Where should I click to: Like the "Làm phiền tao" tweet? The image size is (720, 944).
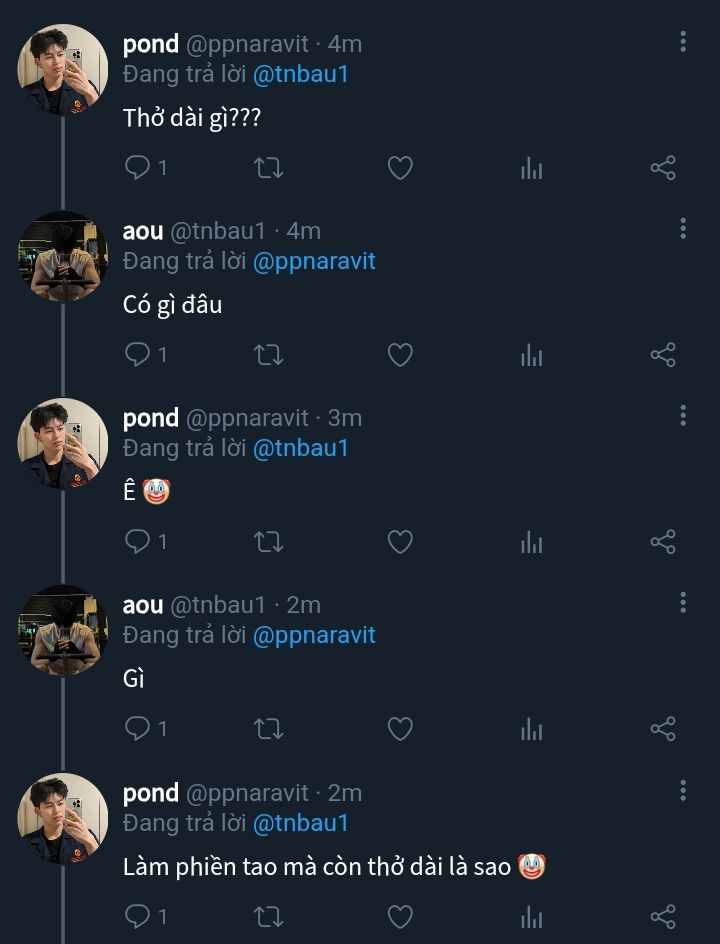pyautogui.click(x=400, y=916)
